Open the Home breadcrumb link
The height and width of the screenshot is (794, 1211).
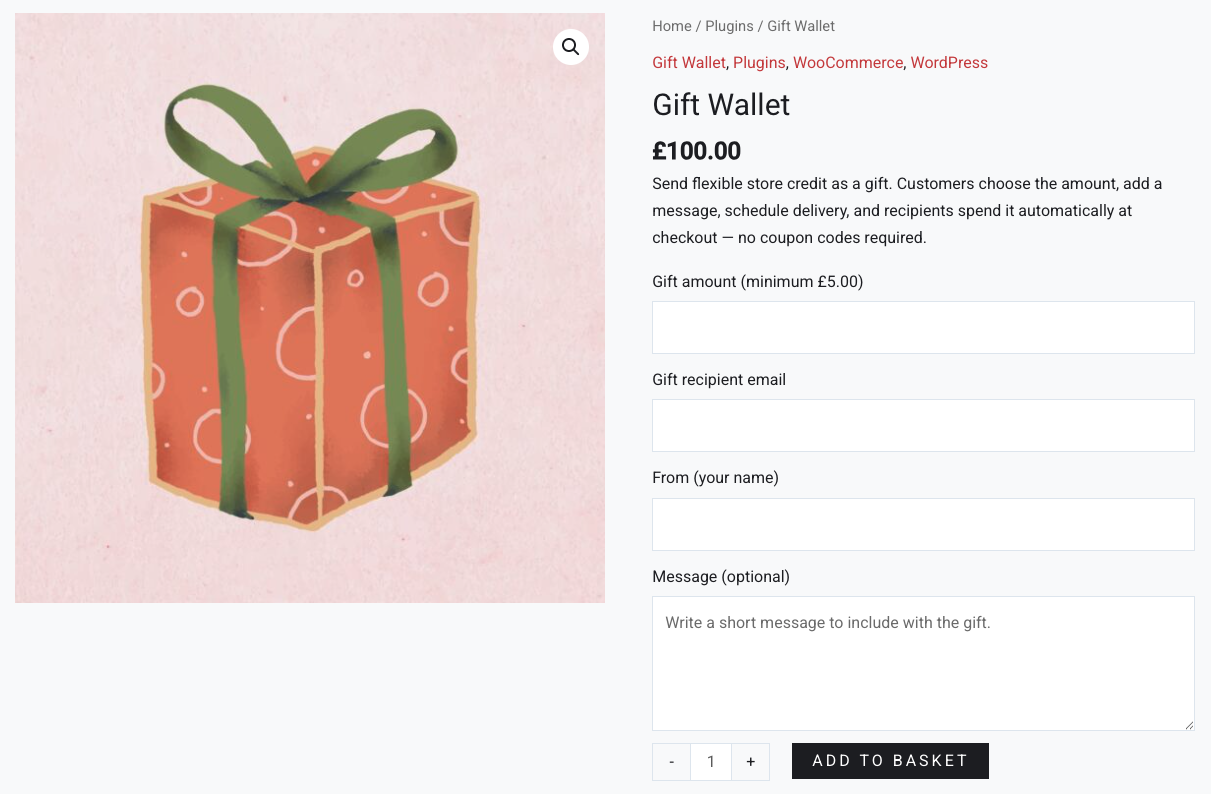point(671,26)
